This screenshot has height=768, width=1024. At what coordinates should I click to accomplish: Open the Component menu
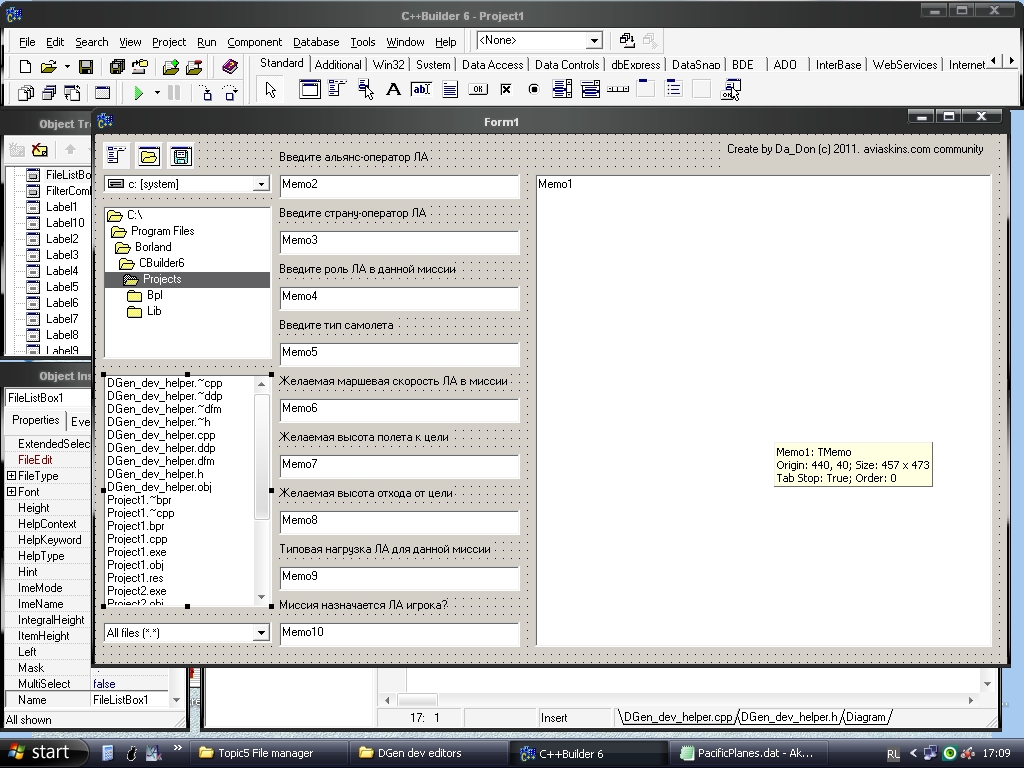[x=254, y=42]
